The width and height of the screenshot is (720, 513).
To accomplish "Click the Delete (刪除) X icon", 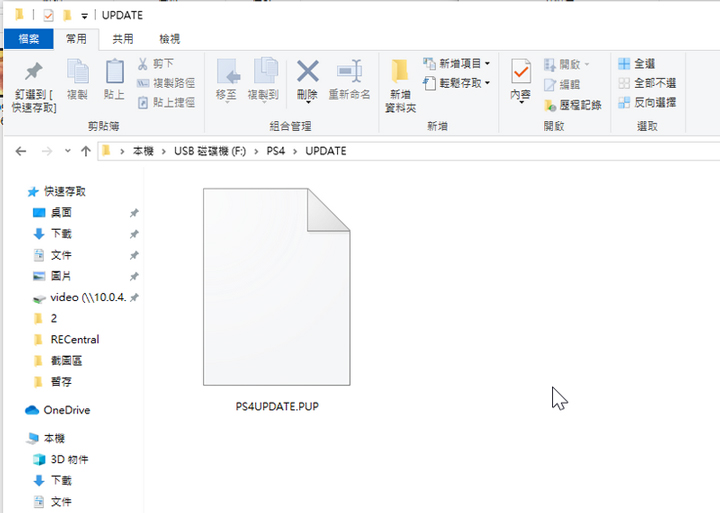I will (x=308, y=71).
